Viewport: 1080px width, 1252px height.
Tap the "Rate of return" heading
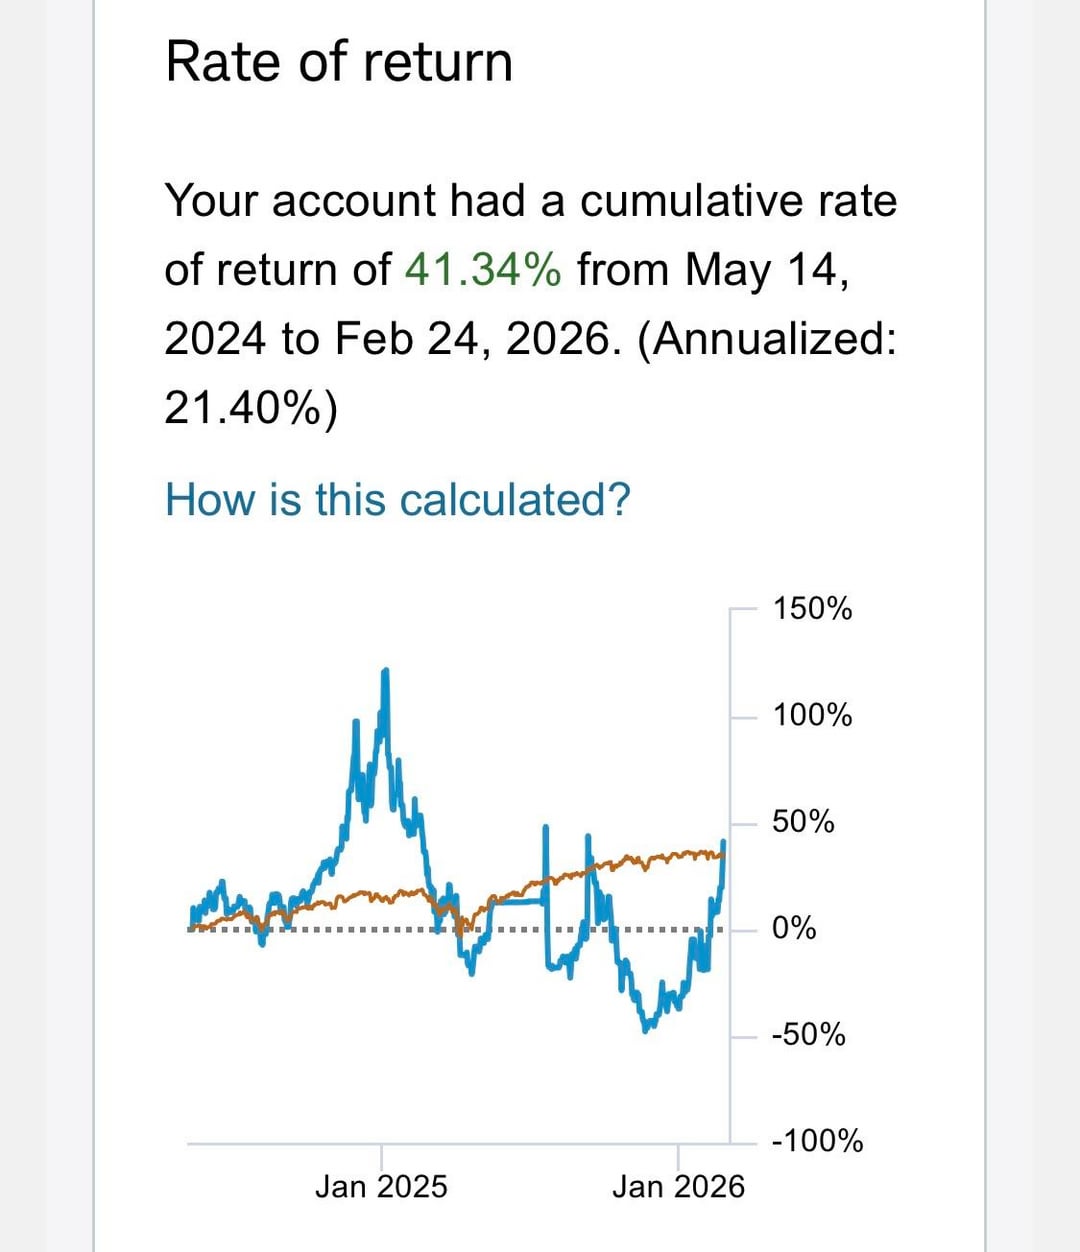[x=339, y=62]
